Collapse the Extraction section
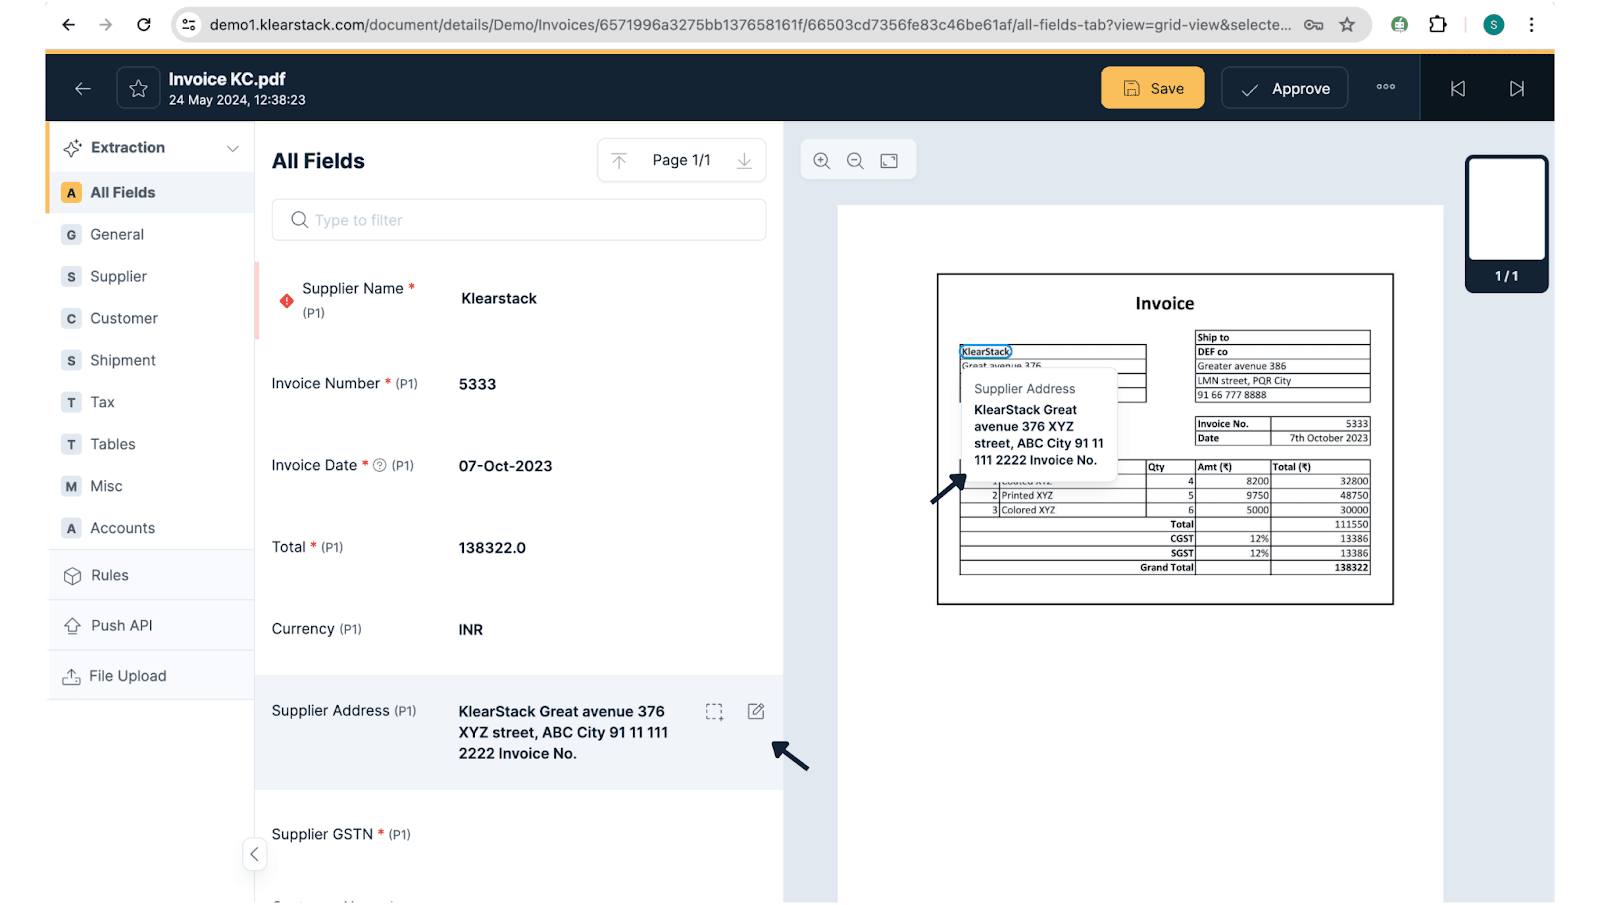Viewport: 1600px width, 905px height. pyautogui.click(x=233, y=148)
